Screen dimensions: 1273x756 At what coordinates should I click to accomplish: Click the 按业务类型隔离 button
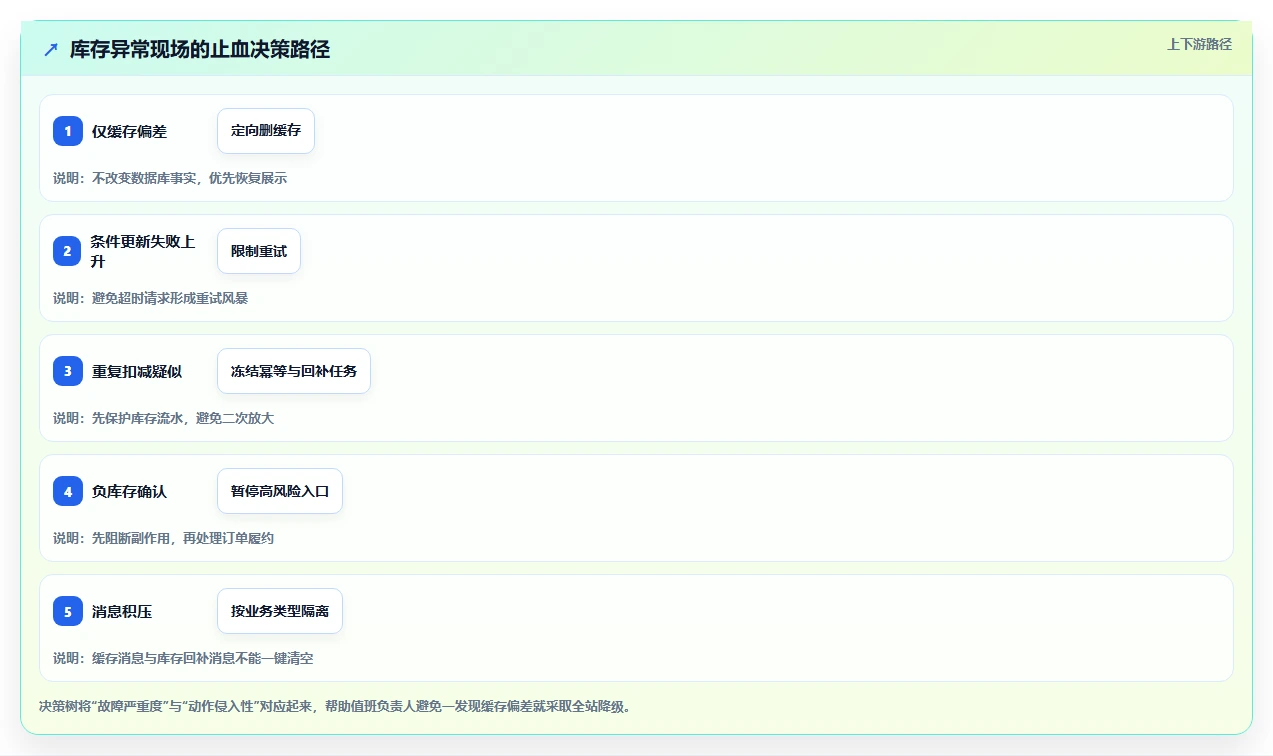click(x=280, y=611)
